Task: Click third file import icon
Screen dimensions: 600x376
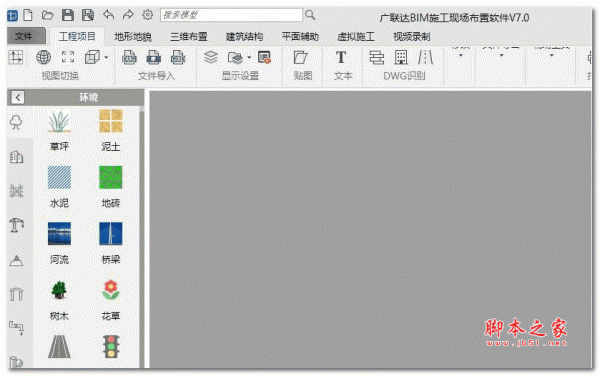Action: [178, 57]
